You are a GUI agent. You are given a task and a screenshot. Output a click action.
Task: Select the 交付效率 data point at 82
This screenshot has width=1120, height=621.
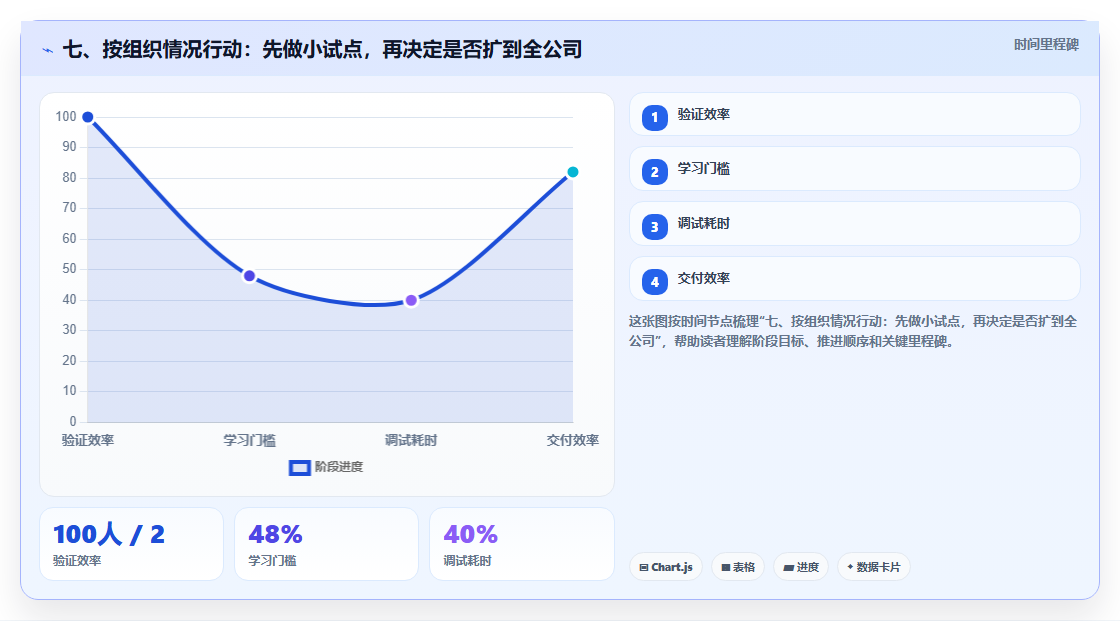[x=573, y=172]
